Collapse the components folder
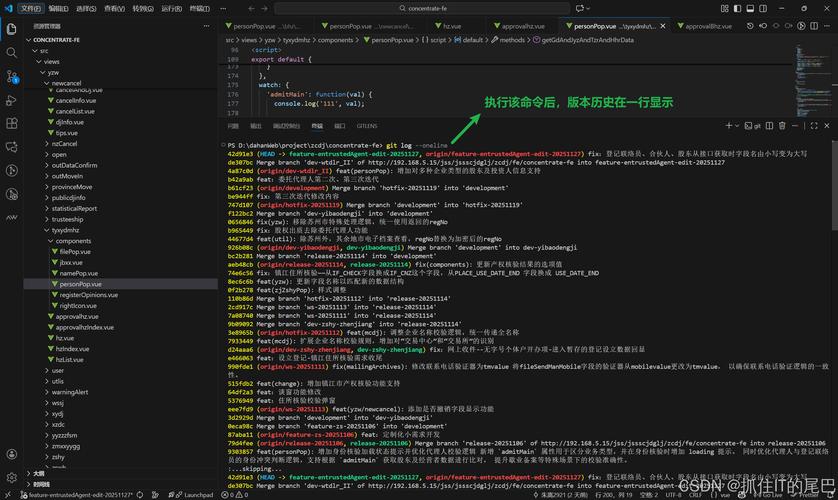The image size is (838, 500). [73, 241]
